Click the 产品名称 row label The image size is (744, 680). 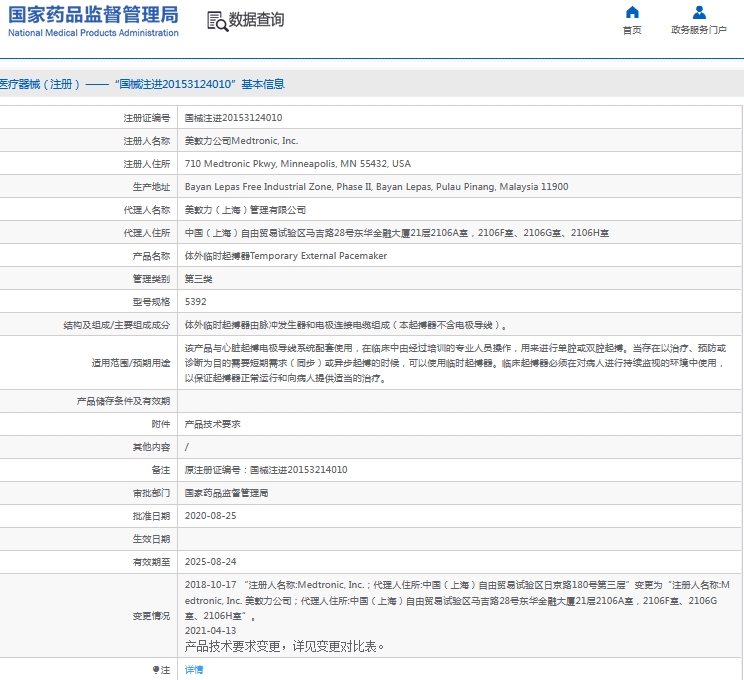click(151, 256)
